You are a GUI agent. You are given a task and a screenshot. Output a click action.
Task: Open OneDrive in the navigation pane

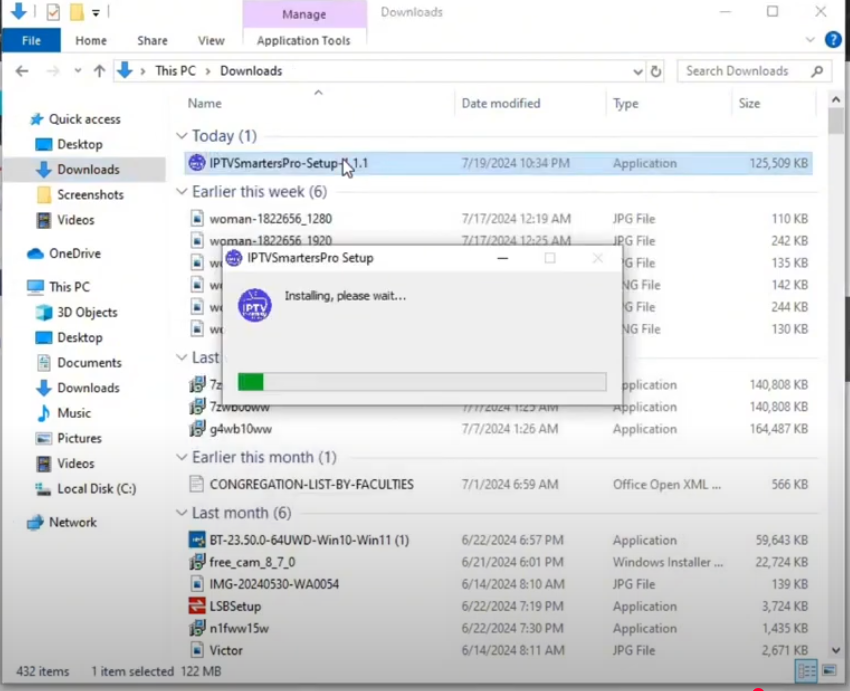(74, 254)
